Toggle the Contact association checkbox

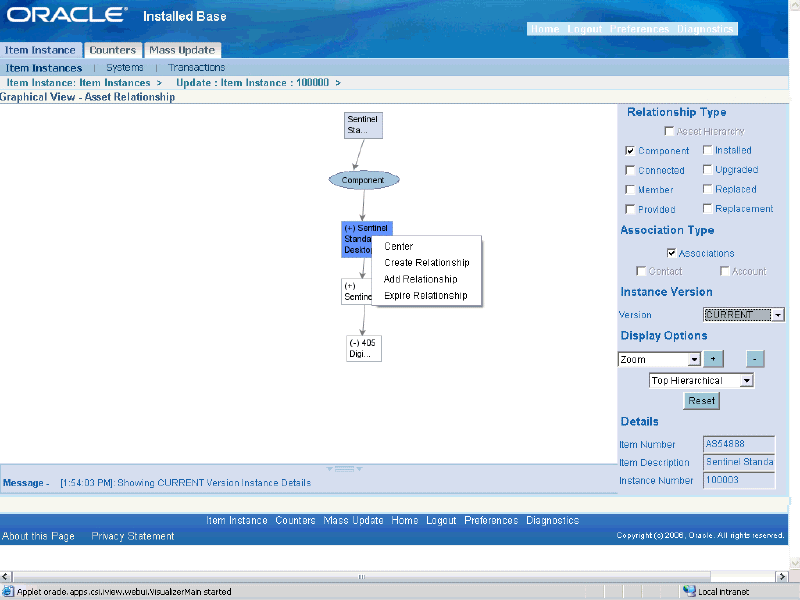click(x=641, y=271)
